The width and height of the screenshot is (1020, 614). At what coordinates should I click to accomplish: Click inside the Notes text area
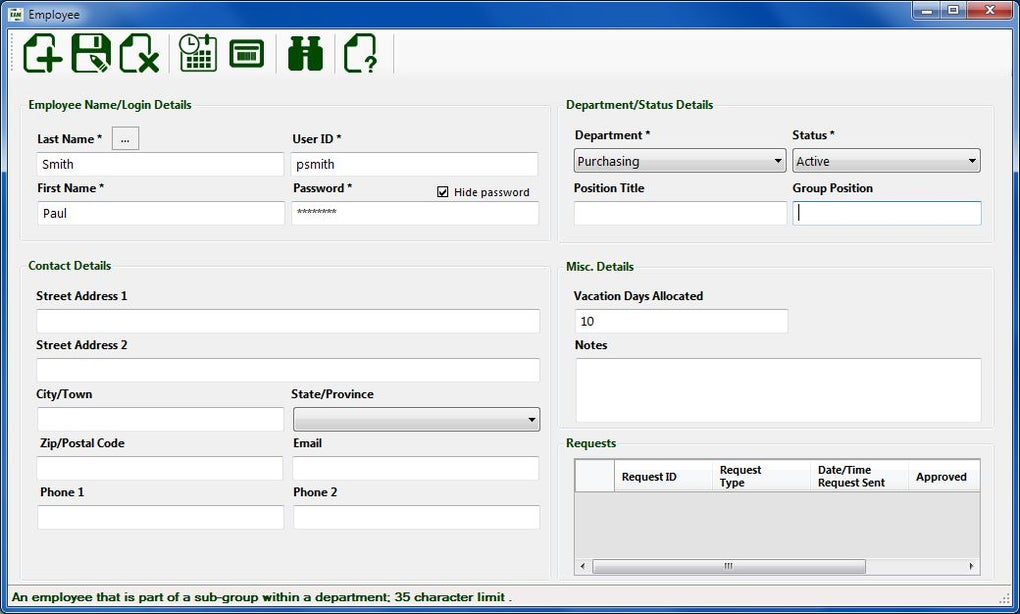777,390
